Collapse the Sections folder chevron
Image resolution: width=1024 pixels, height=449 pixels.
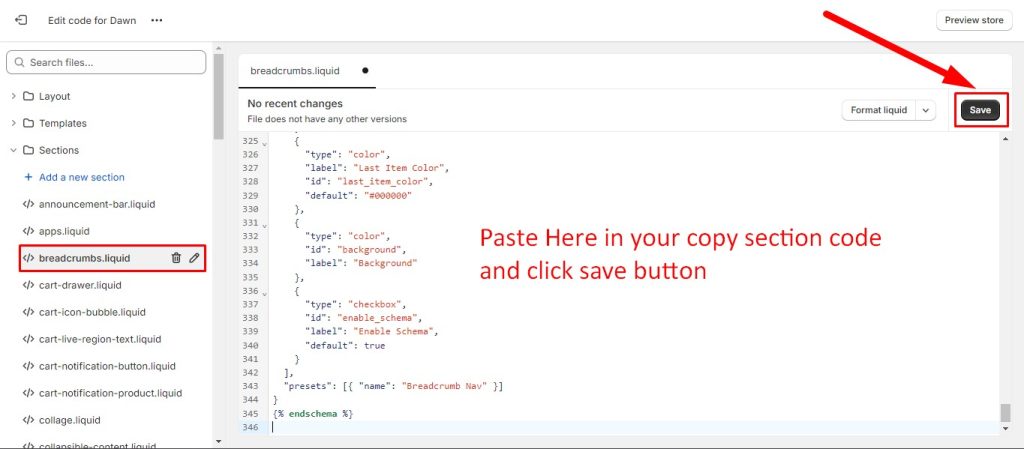pyautogui.click(x=13, y=150)
